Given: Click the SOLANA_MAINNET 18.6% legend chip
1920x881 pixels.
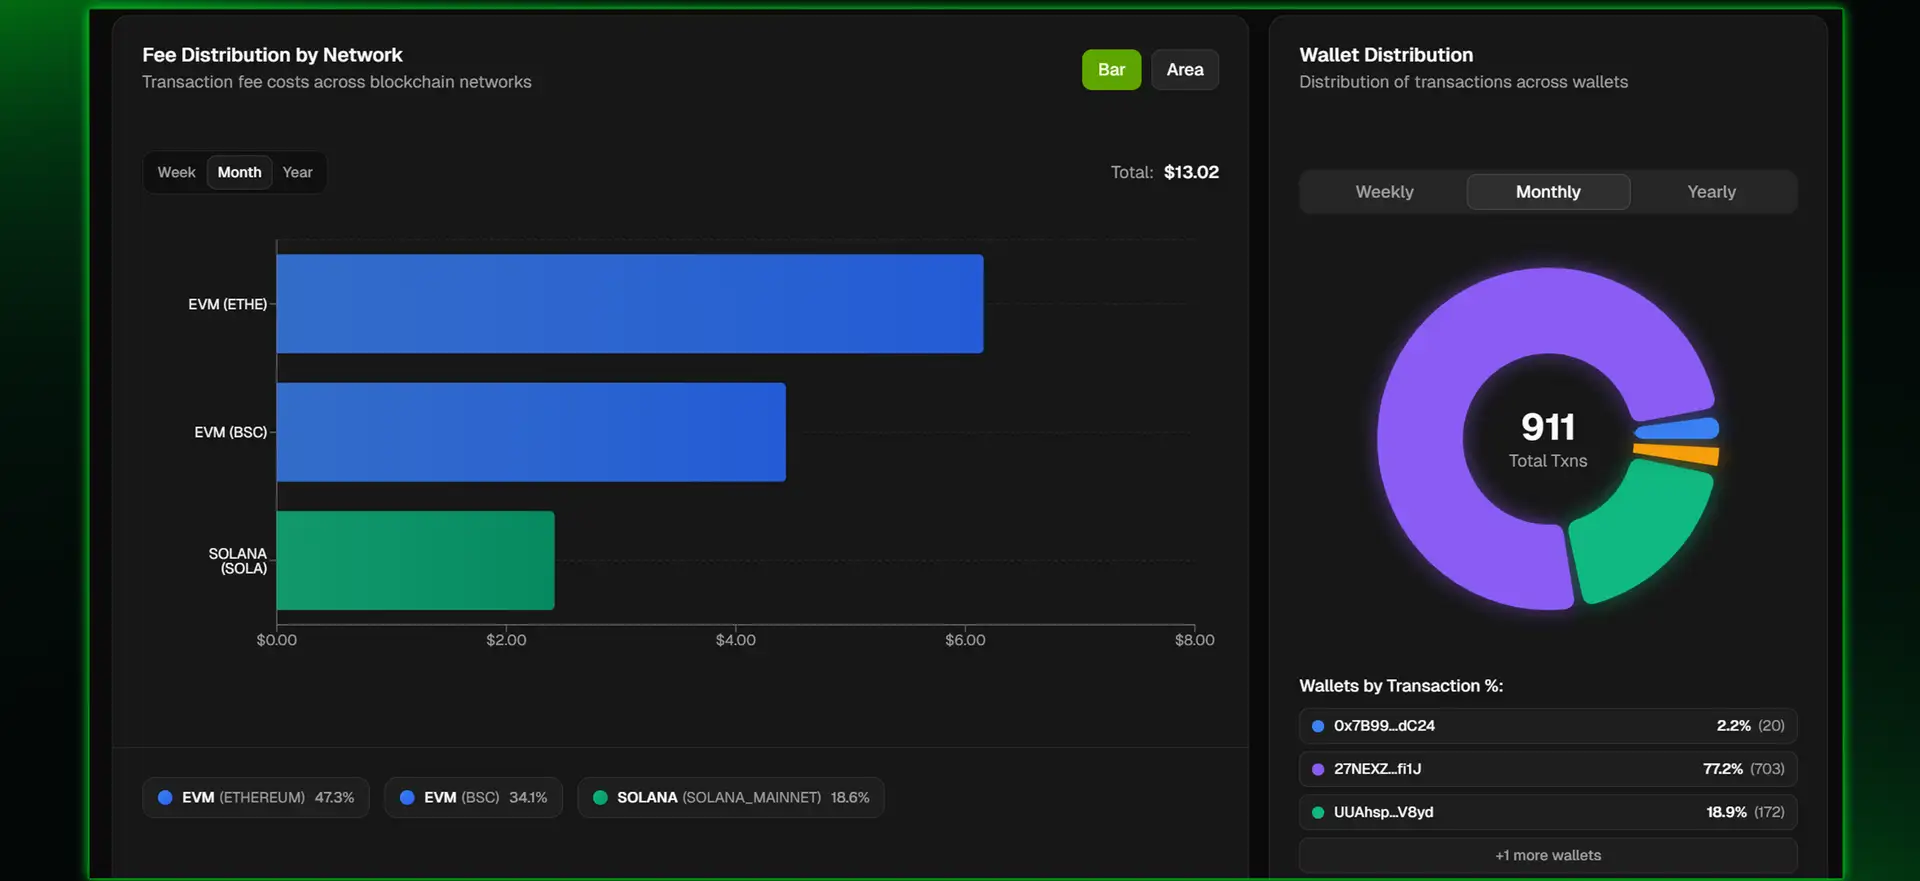Looking at the screenshot, I should coord(731,798).
